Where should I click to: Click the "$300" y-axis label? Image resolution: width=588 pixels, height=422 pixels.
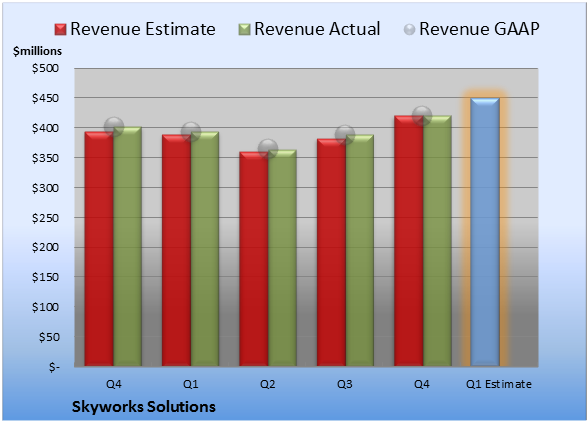click(45, 188)
